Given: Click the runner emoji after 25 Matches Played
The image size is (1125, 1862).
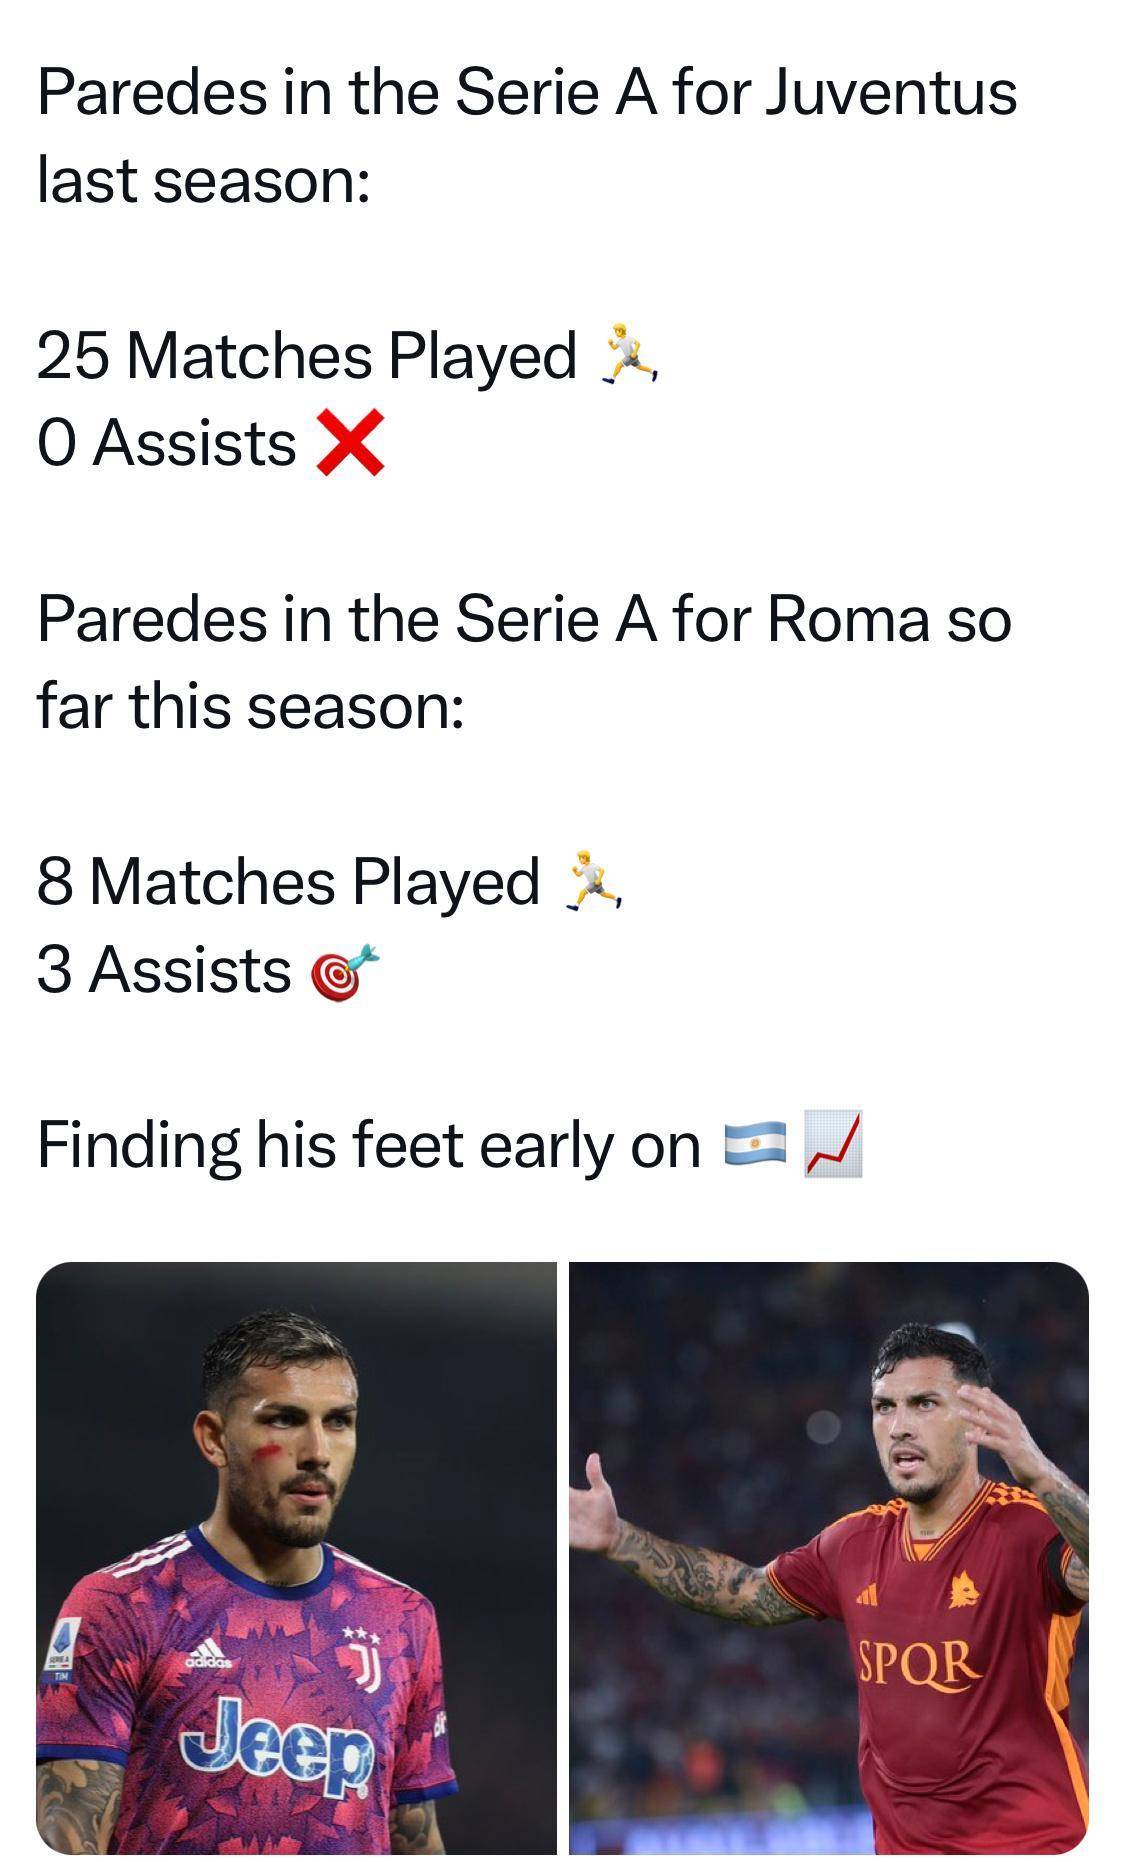Looking at the screenshot, I should click(x=629, y=354).
